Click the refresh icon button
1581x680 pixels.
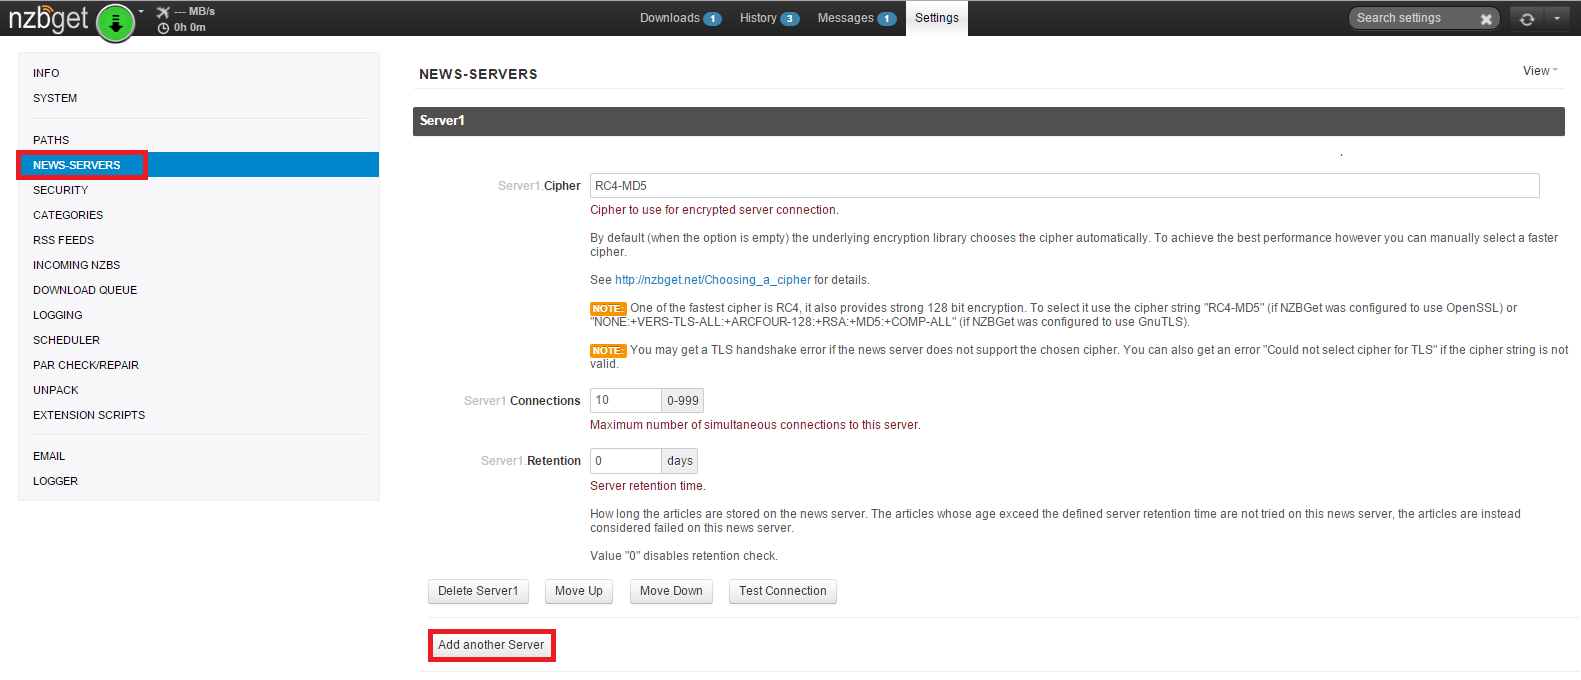(1527, 19)
